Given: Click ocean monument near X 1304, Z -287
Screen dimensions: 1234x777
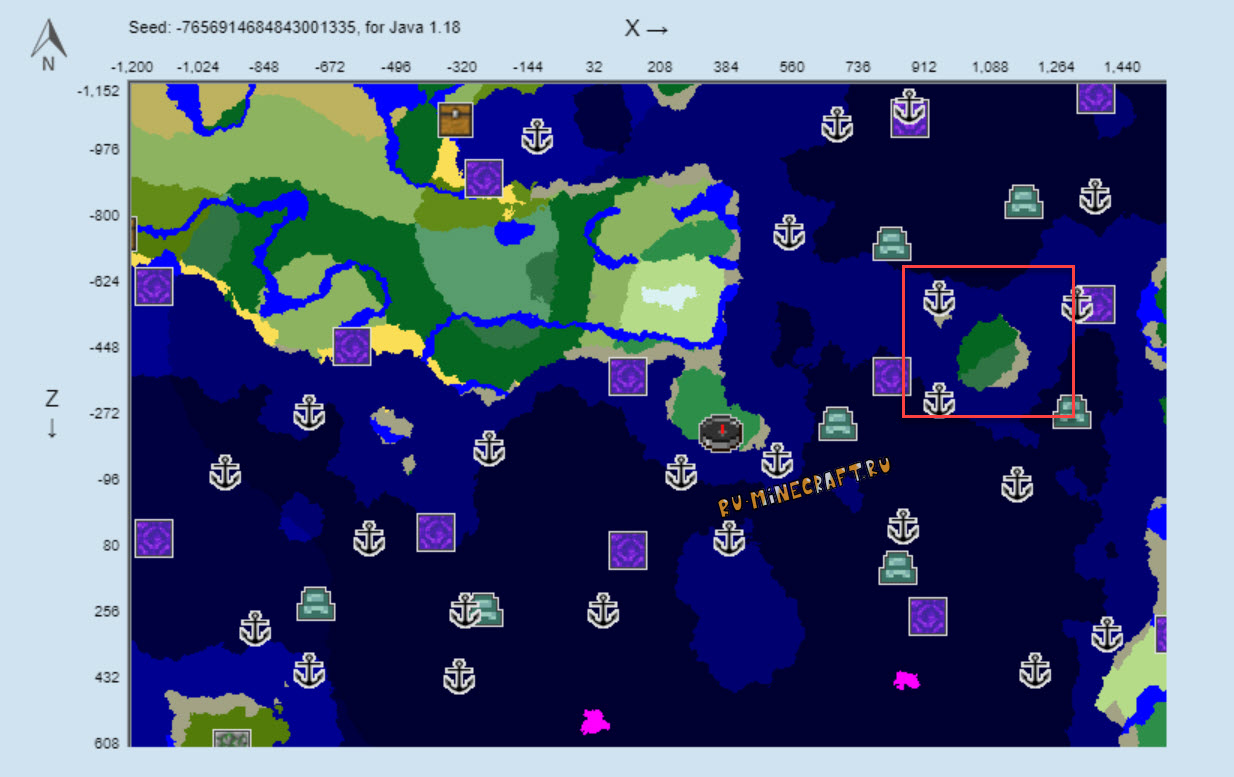Looking at the screenshot, I should point(1071,412).
